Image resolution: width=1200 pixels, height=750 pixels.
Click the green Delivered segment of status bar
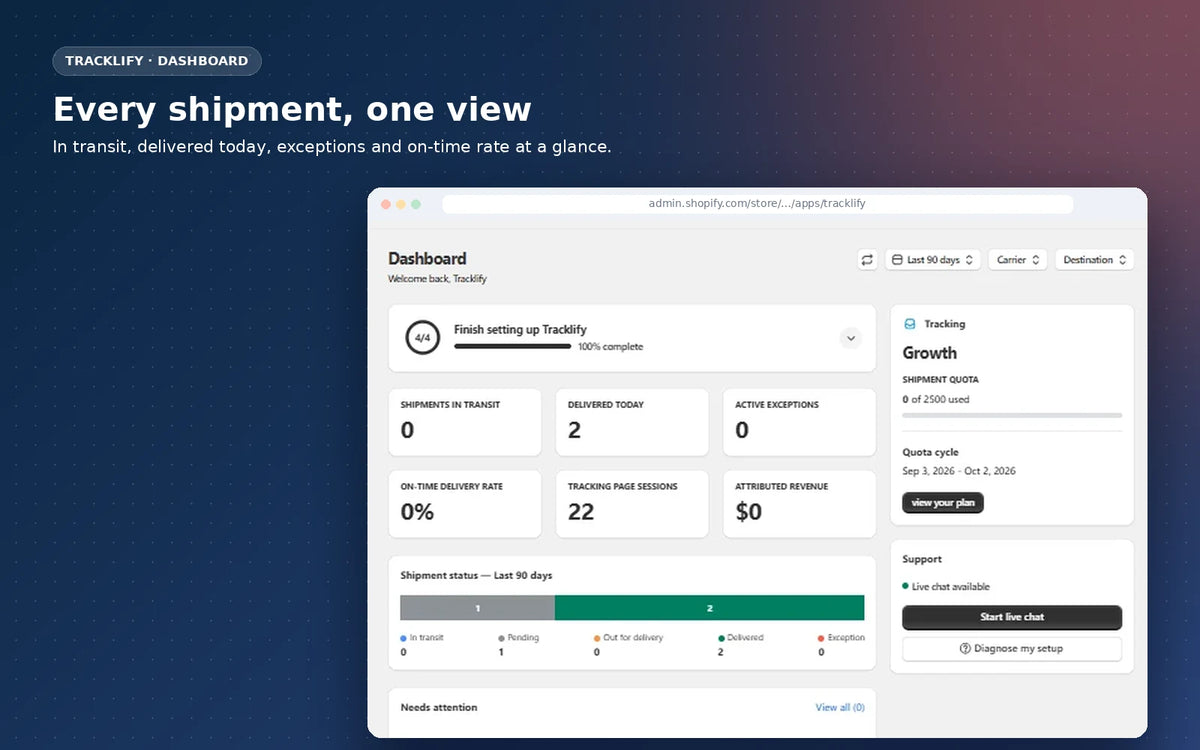pos(710,608)
